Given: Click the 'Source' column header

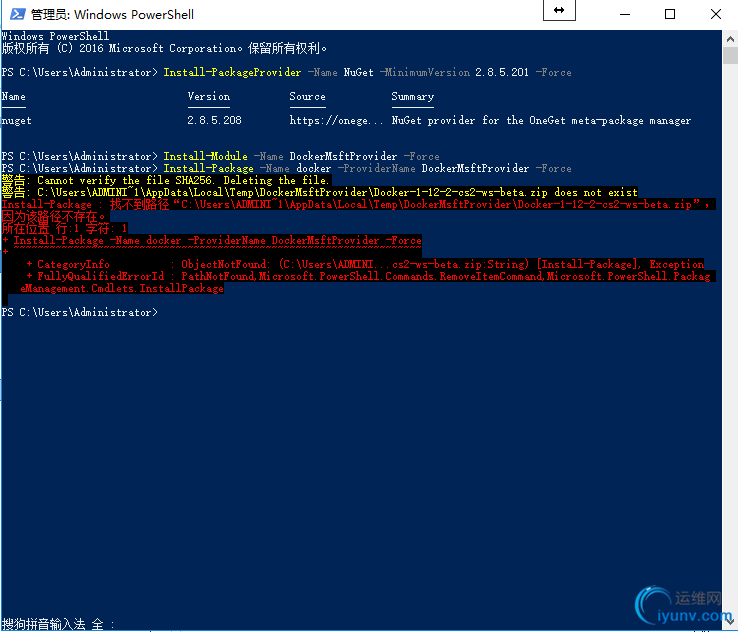Looking at the screenshot, I should 307,96.
